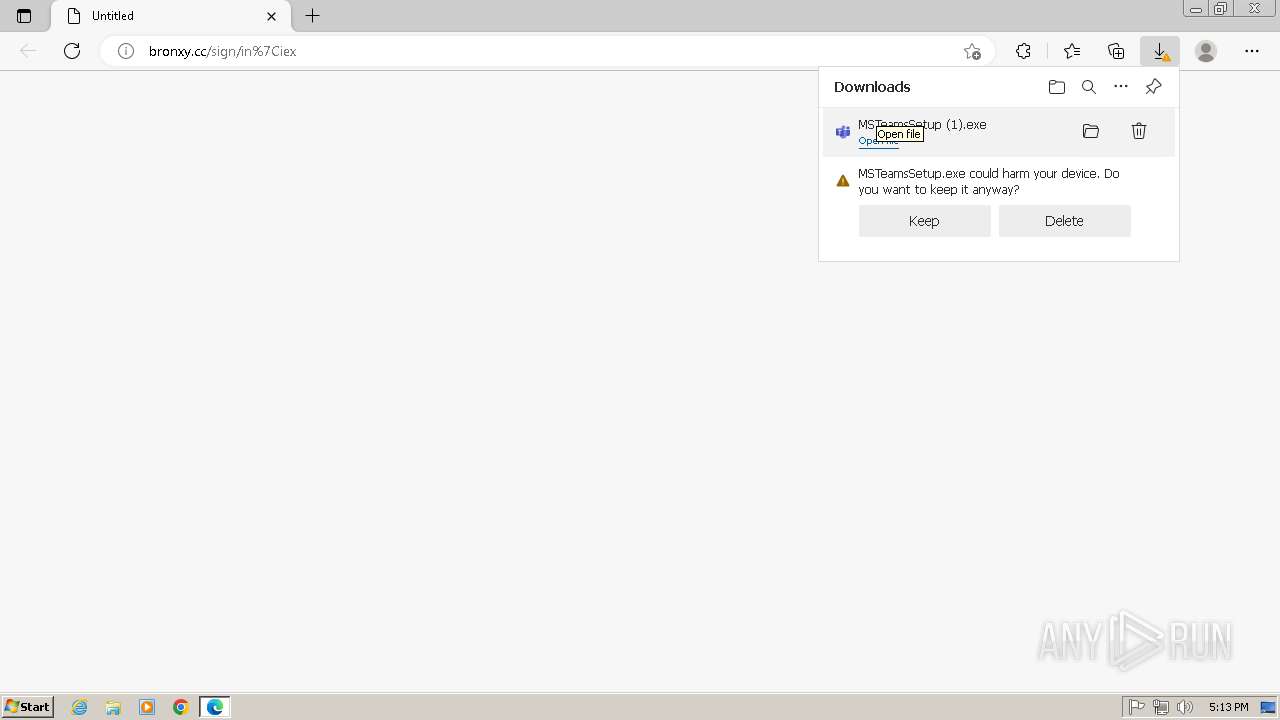Click the Downloads panel title
Image resolution: width=1280 pixels, height=720 pixels.
pyautogui.click(x=872, y=87)
